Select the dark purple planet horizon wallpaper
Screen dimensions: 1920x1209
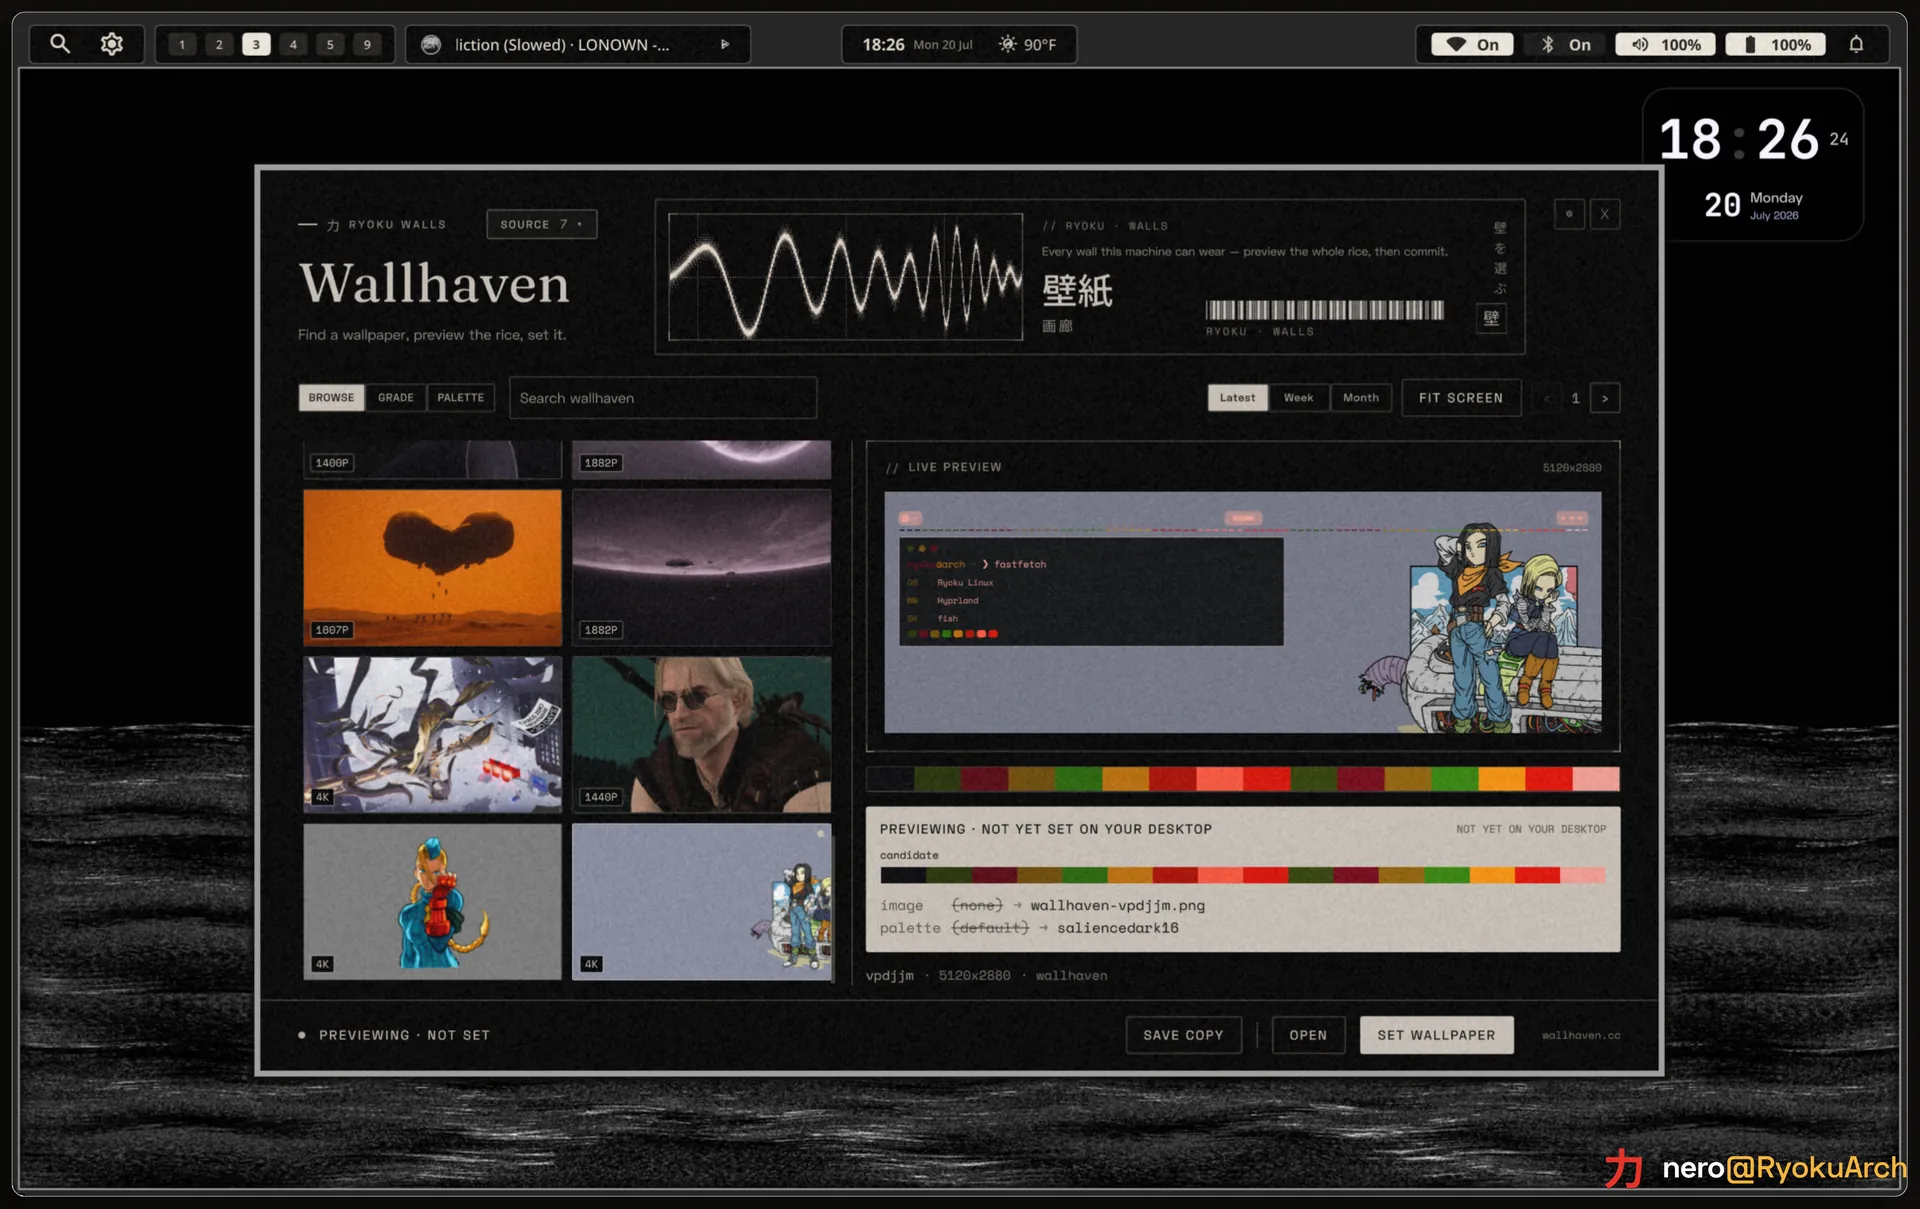pyautogui.click(x=702, y=567)
